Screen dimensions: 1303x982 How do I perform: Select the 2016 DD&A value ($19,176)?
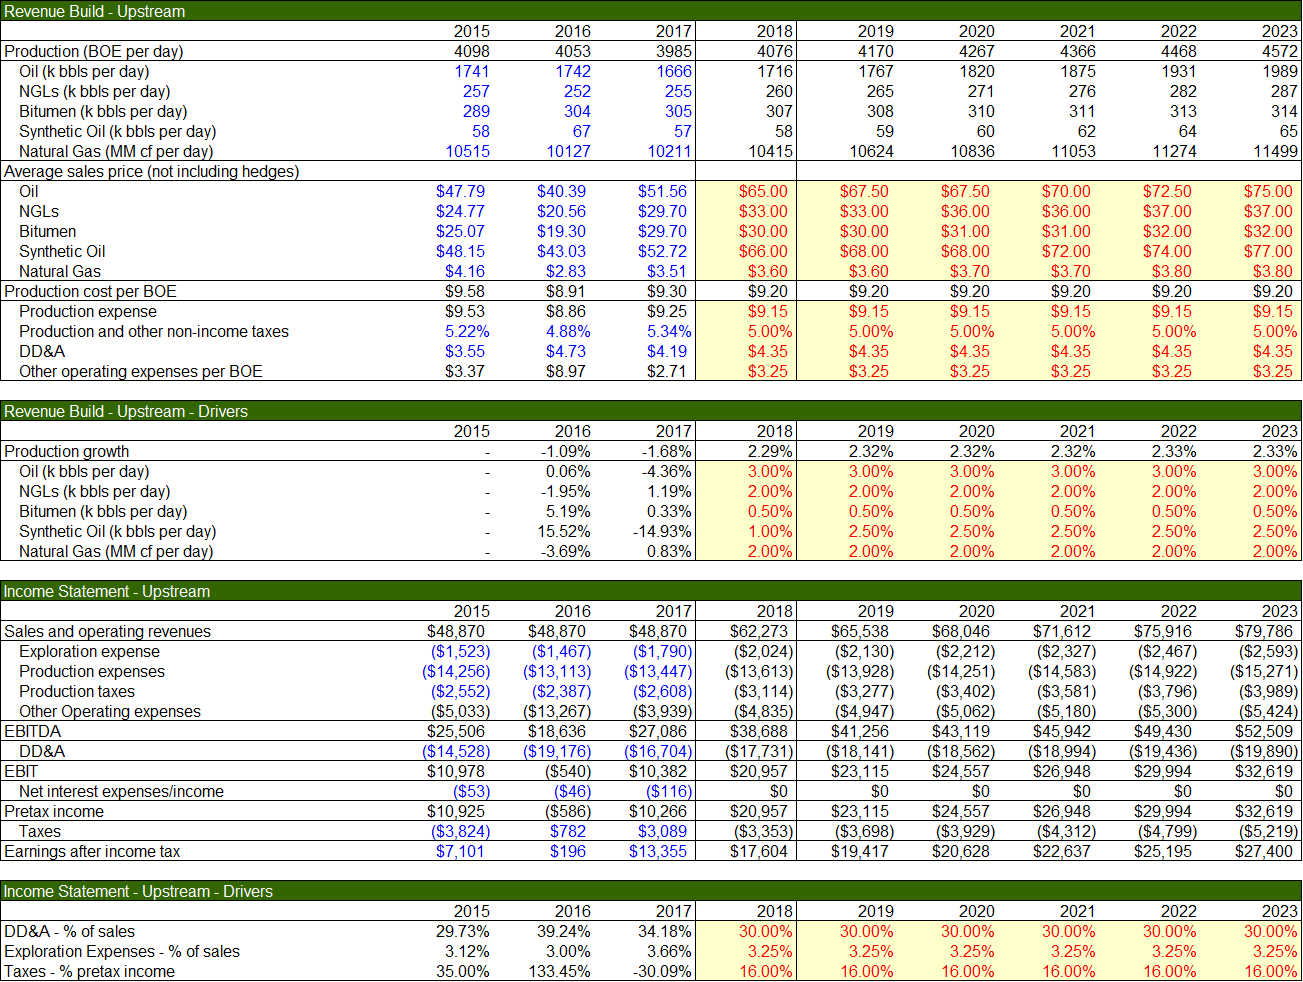557,751
